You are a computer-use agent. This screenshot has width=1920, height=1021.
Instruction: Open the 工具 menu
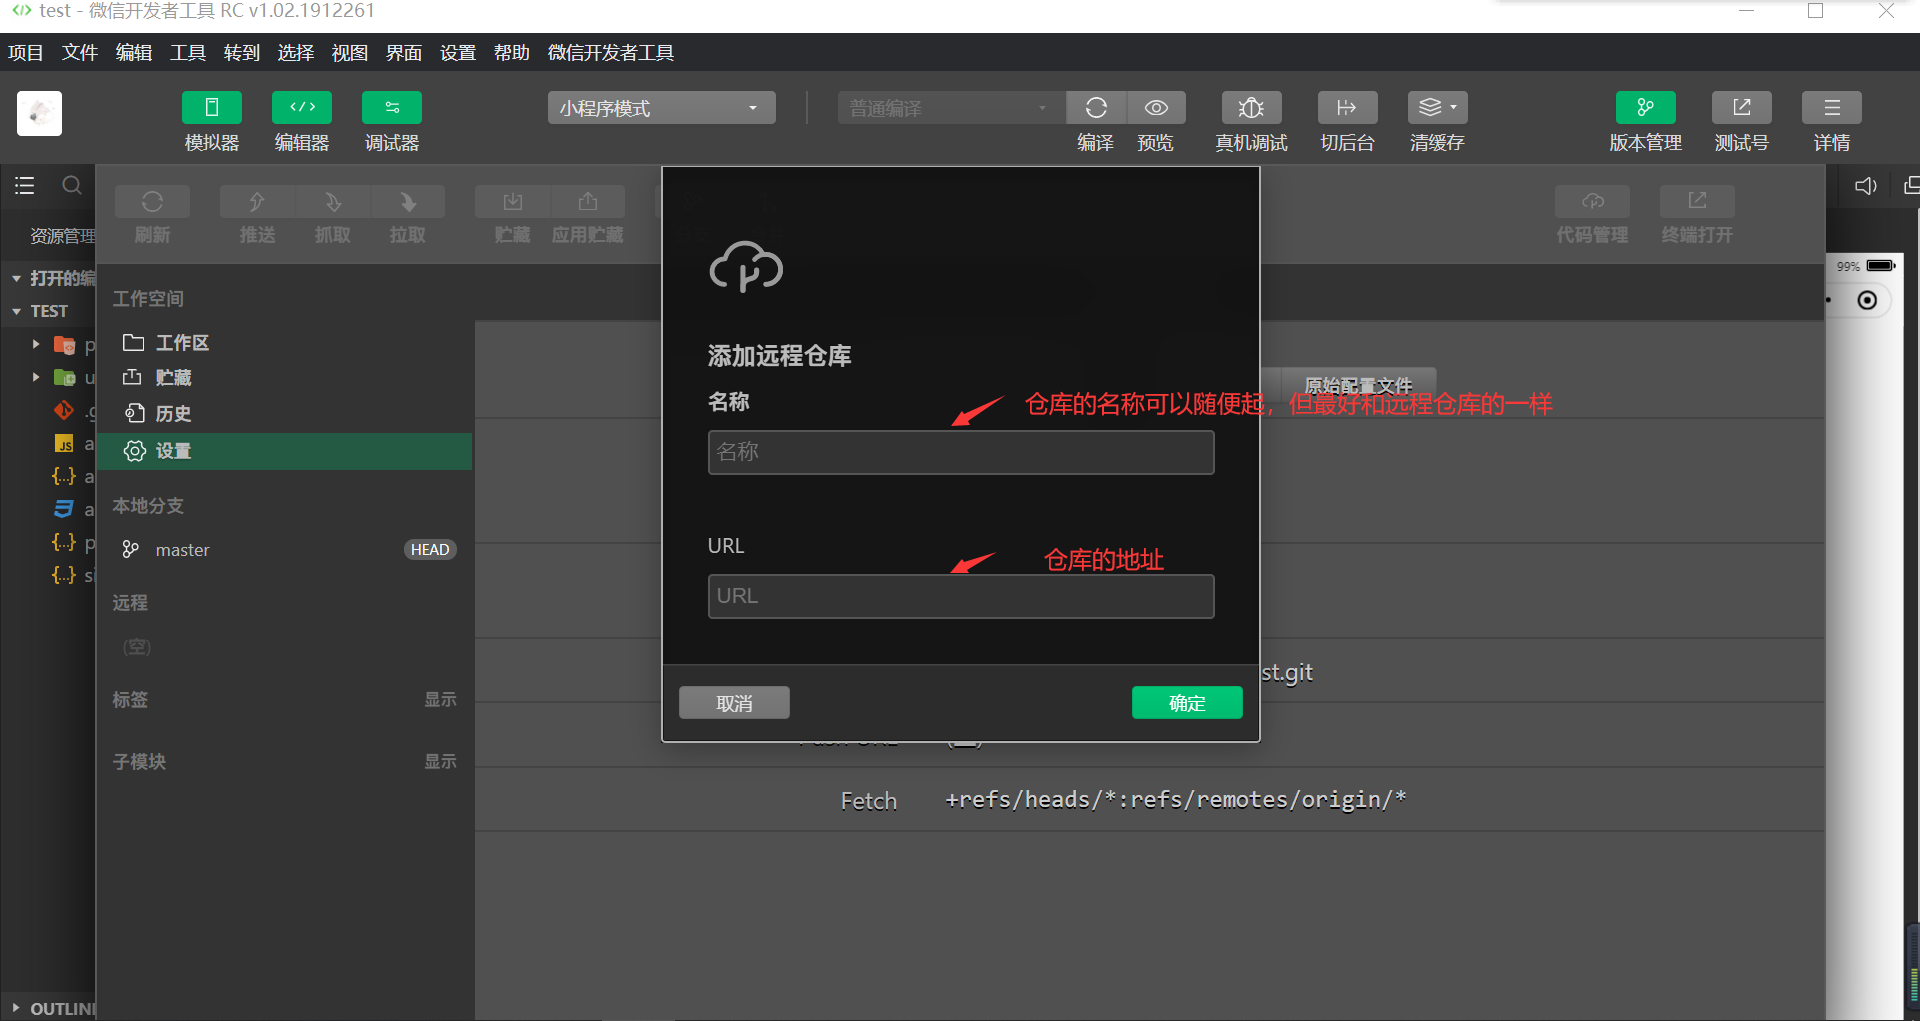[188, 53]
